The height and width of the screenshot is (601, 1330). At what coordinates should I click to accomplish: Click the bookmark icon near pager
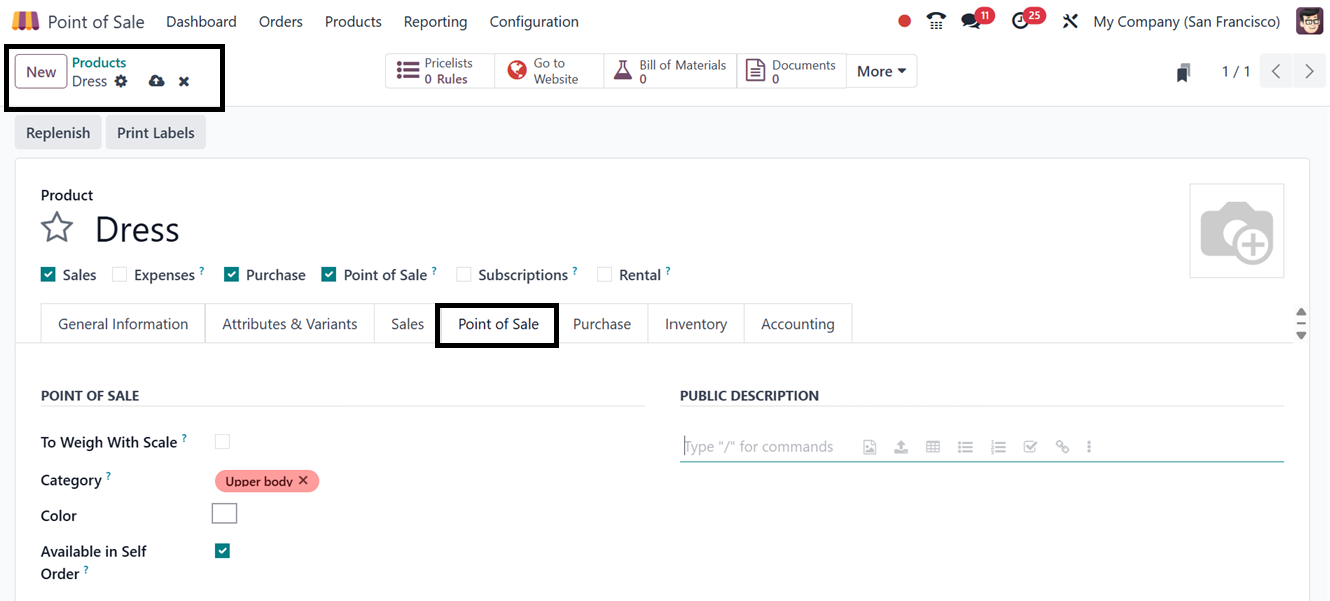[1184, 72]
